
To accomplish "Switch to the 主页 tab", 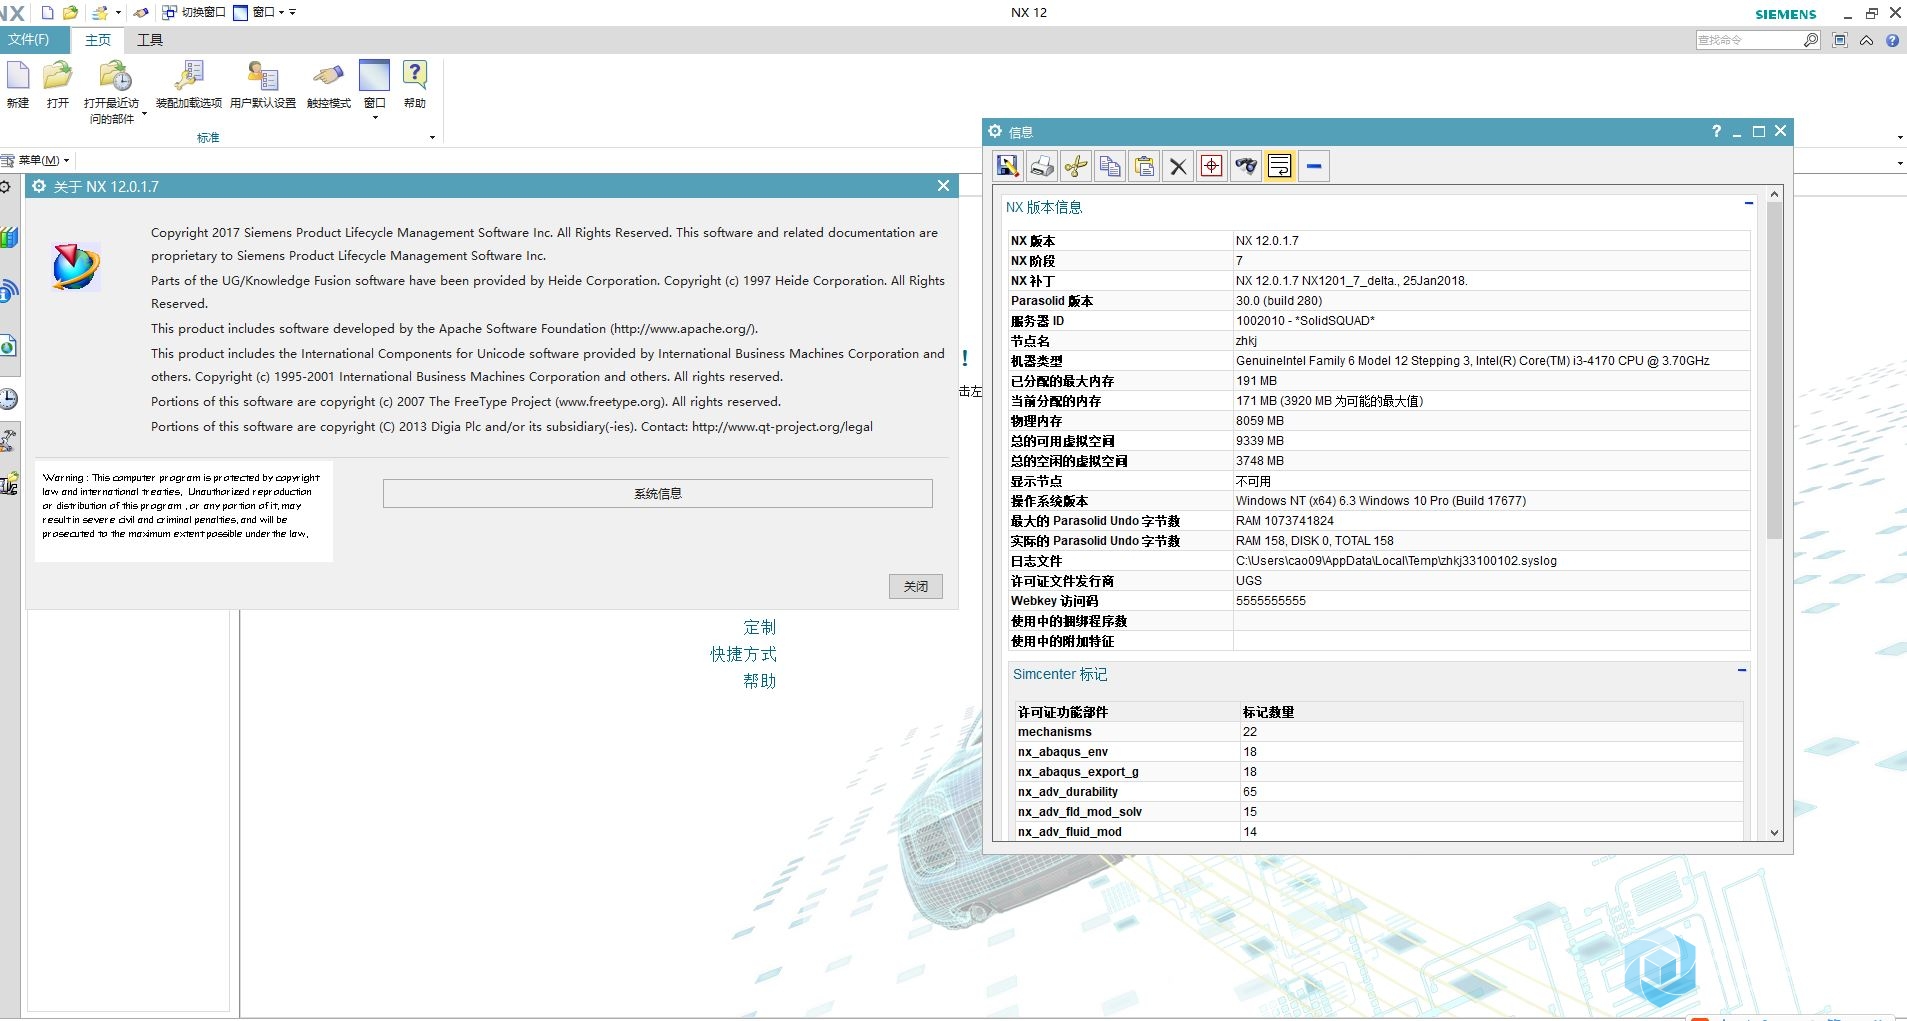I will (x=97, y=40).
